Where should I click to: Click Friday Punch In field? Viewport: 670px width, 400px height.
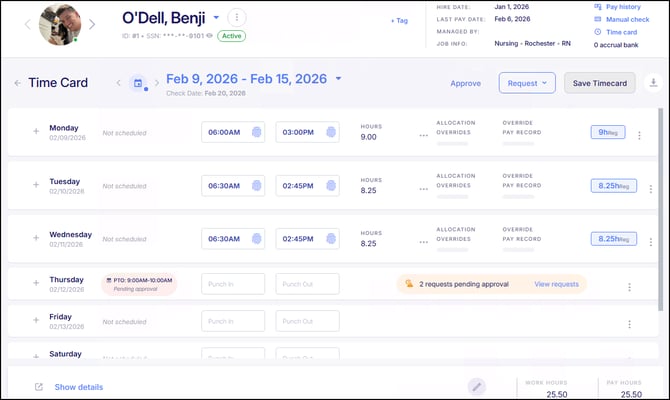click(233, 321)
